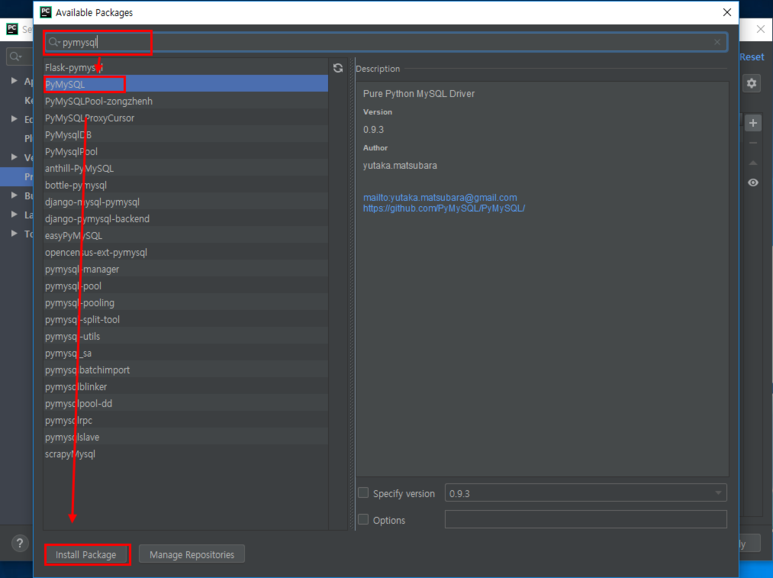Select the Flask-pymysql package row
Screen dimensions: 773x578
point(186,68)
